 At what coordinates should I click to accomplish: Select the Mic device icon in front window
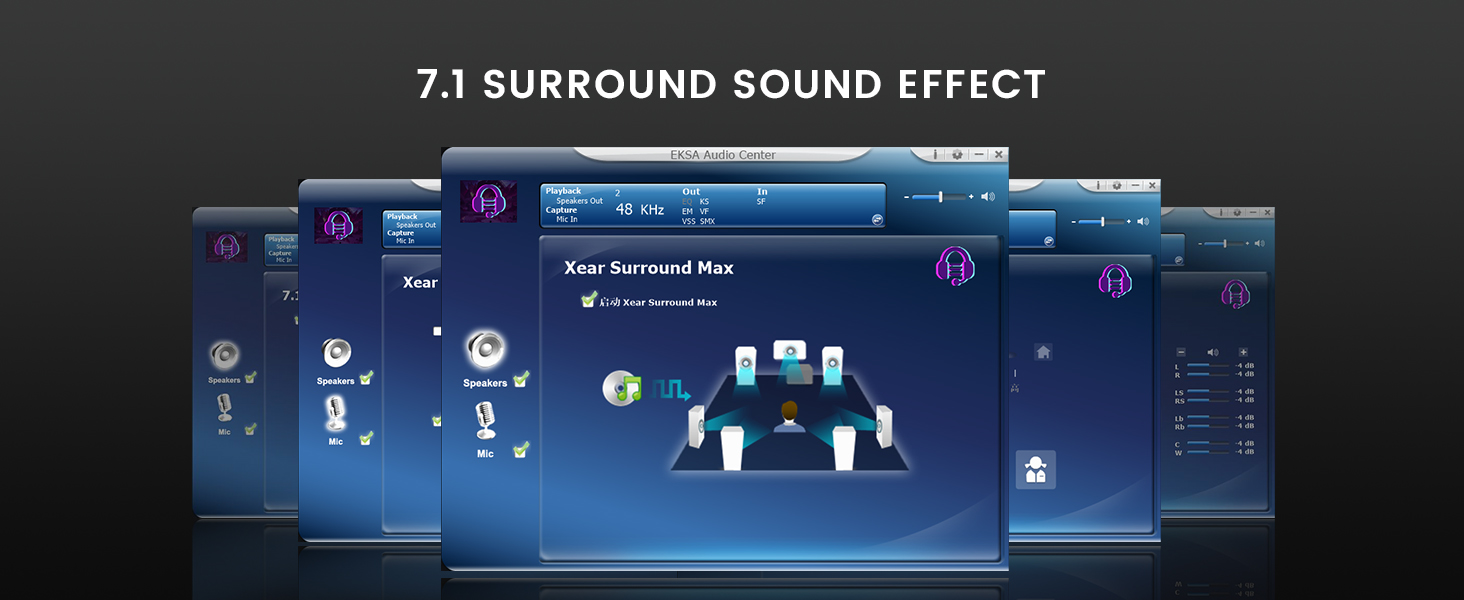tap(485, 420)
